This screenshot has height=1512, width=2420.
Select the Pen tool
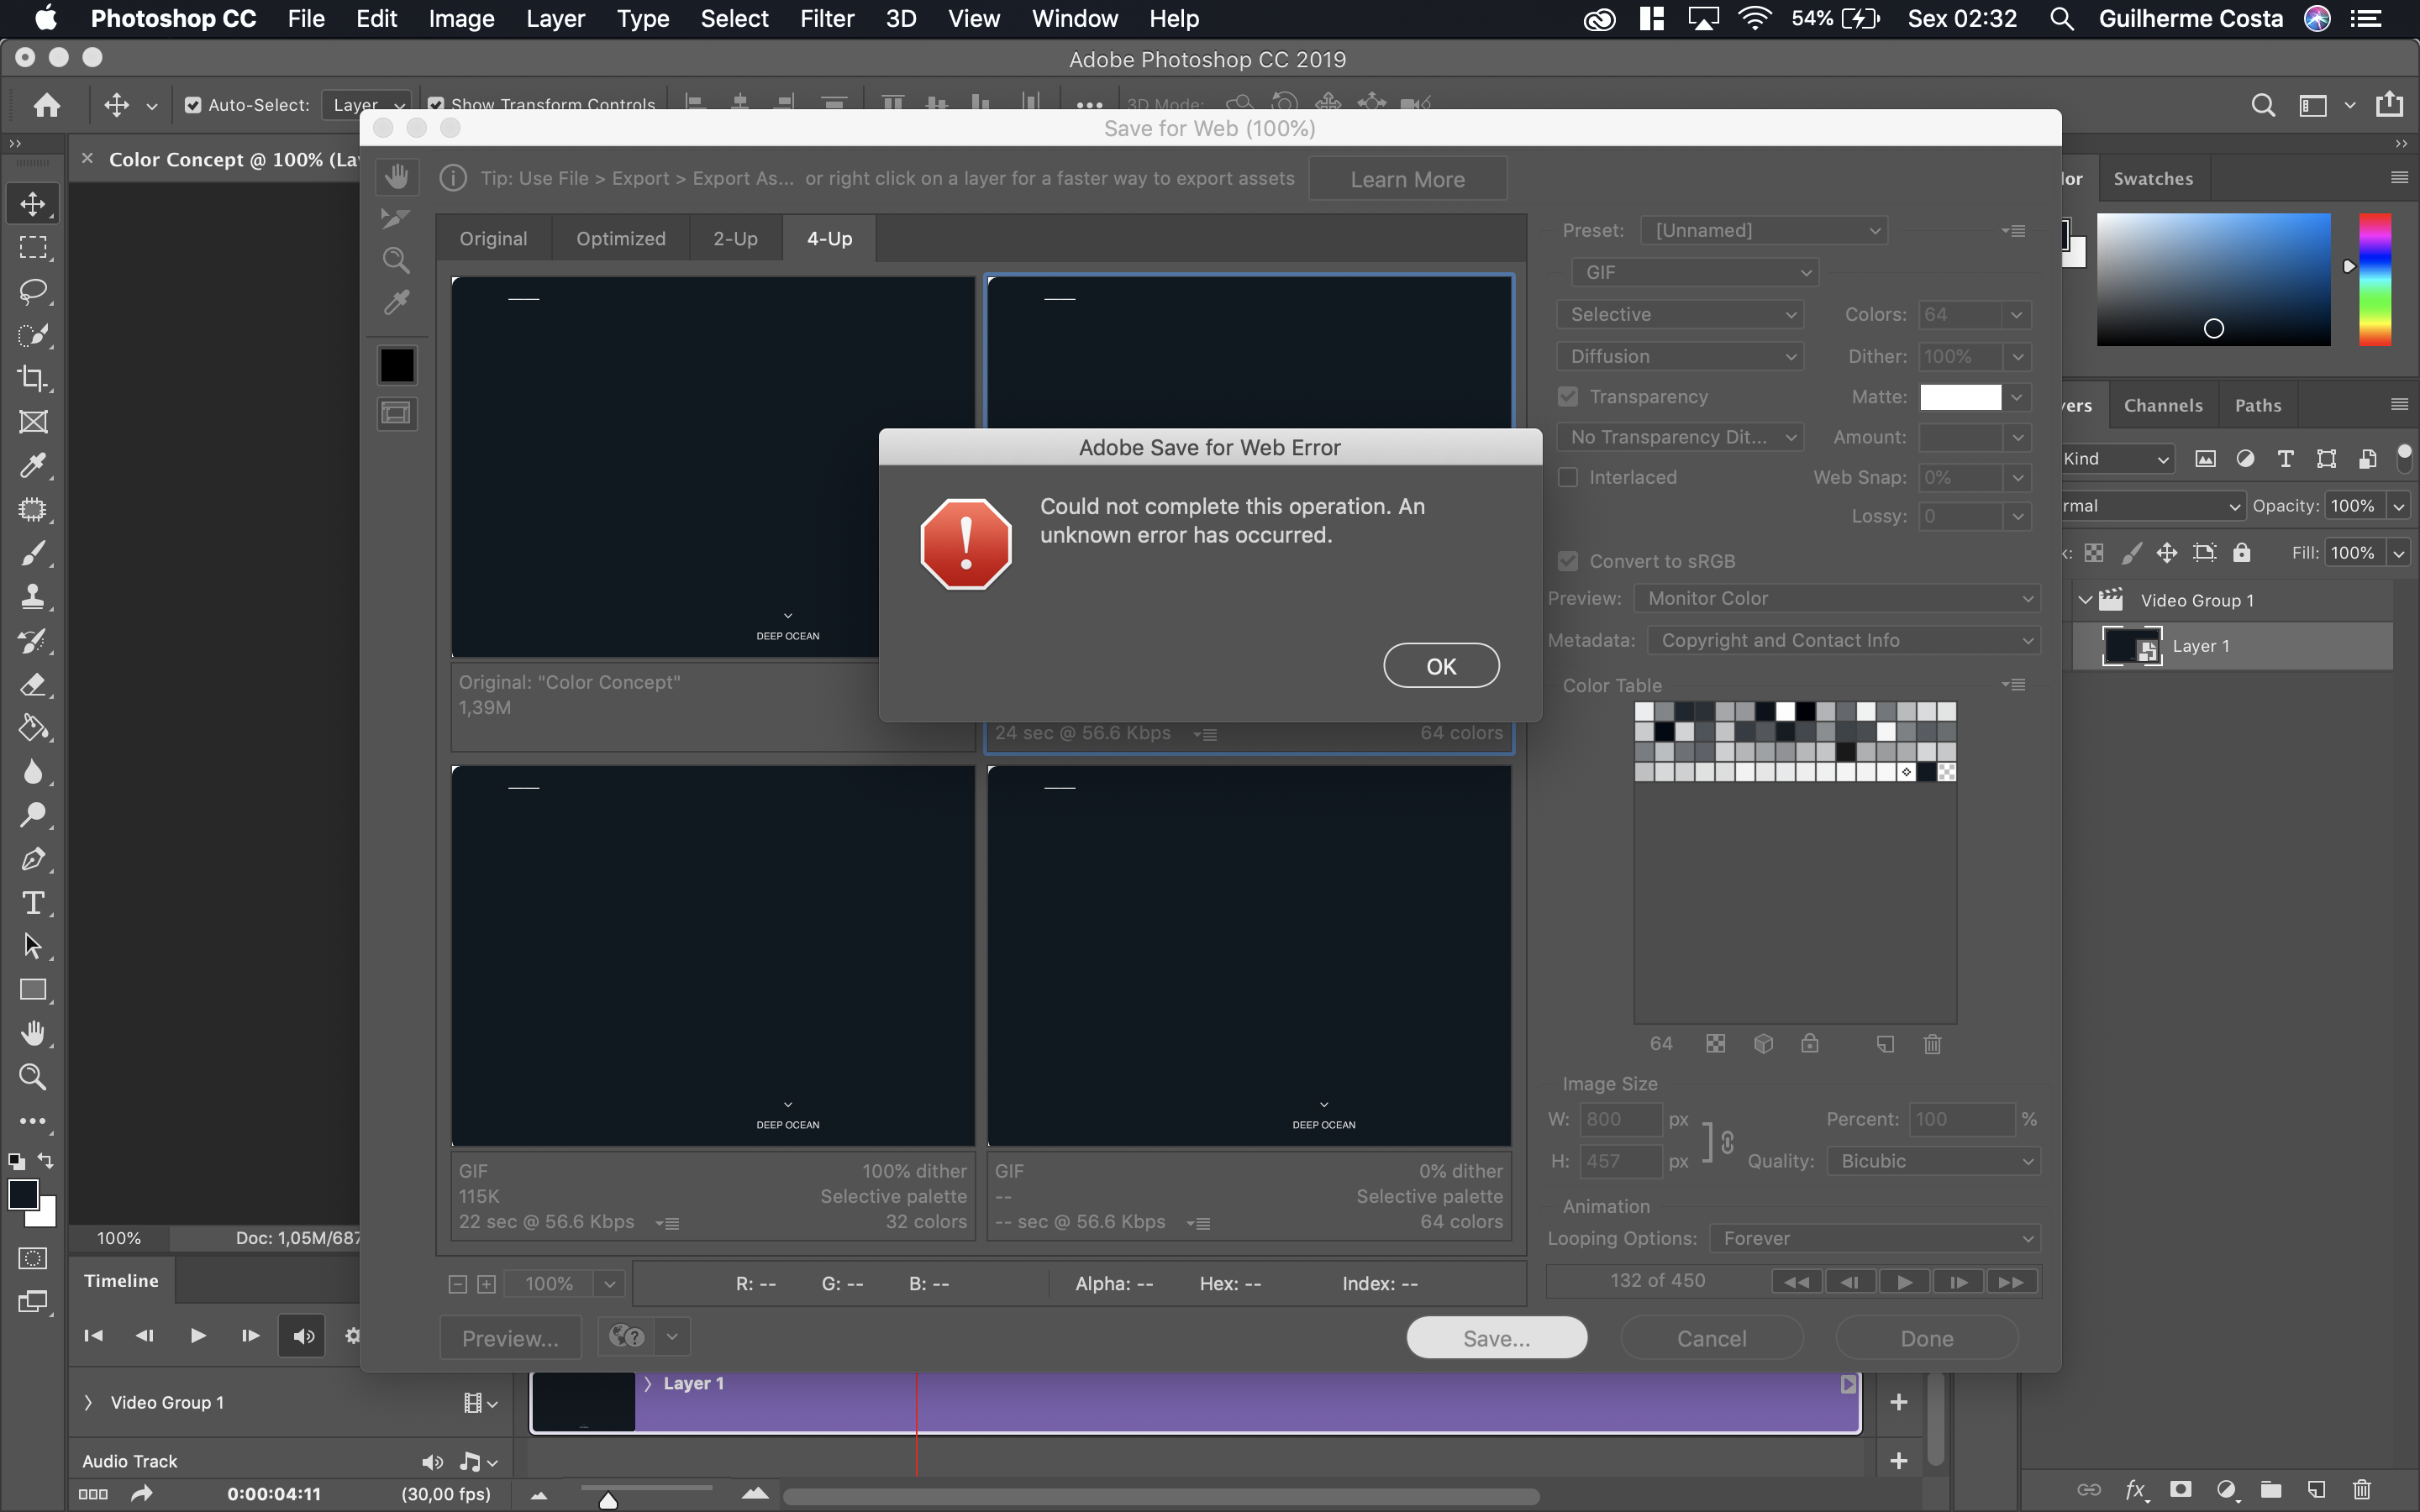(x=33, y=859)
